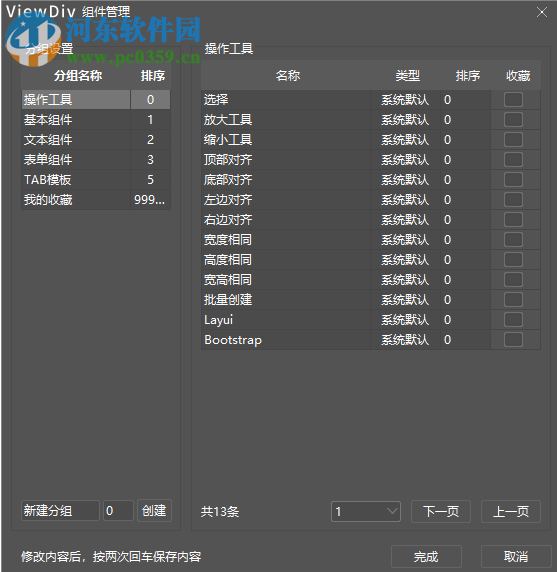Check the 收藏 box for Layui
557x572 pixels.
[513, 320]
